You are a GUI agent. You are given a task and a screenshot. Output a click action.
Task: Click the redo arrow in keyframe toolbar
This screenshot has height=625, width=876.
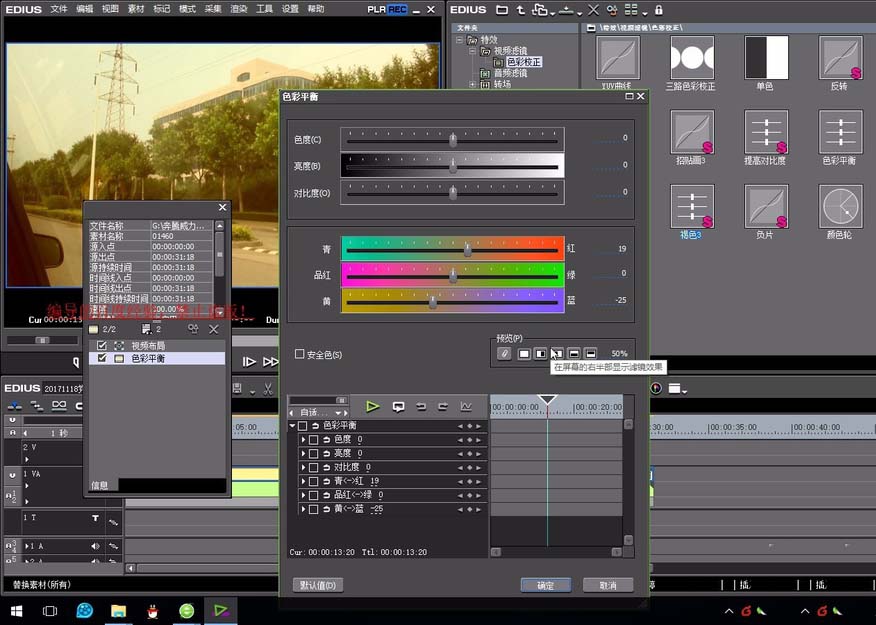click(443, 407)
